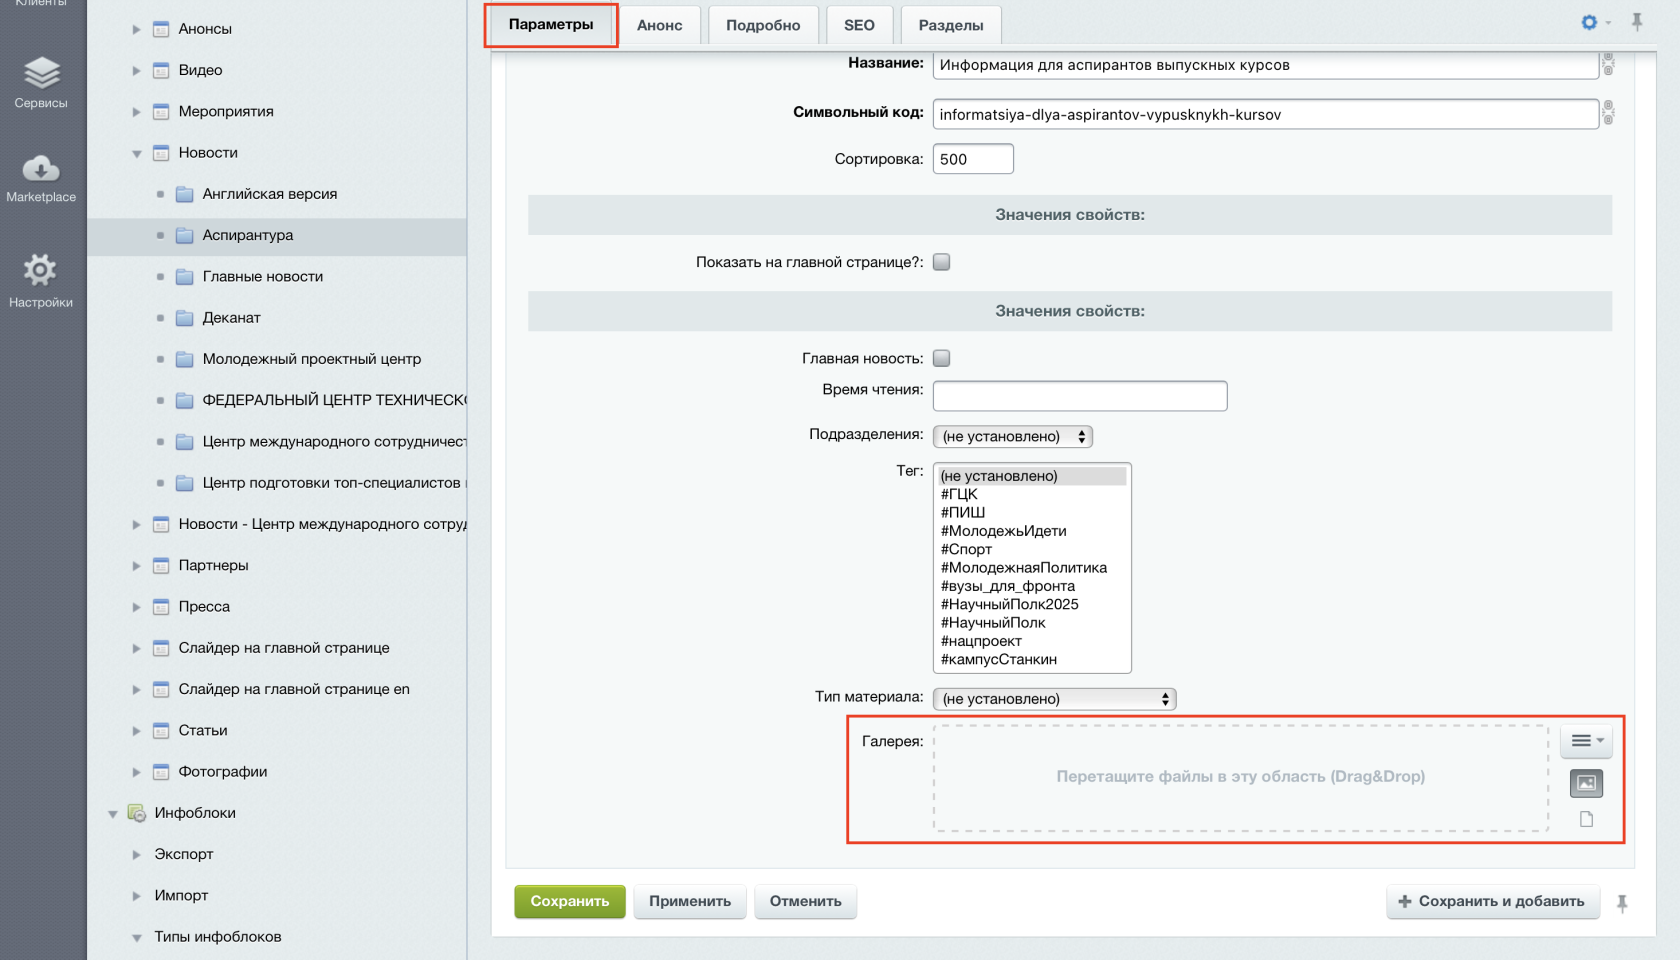
Task: Click the link icon next to Символьный код field
Action: pyautogui.click(x=1608, y=113)
